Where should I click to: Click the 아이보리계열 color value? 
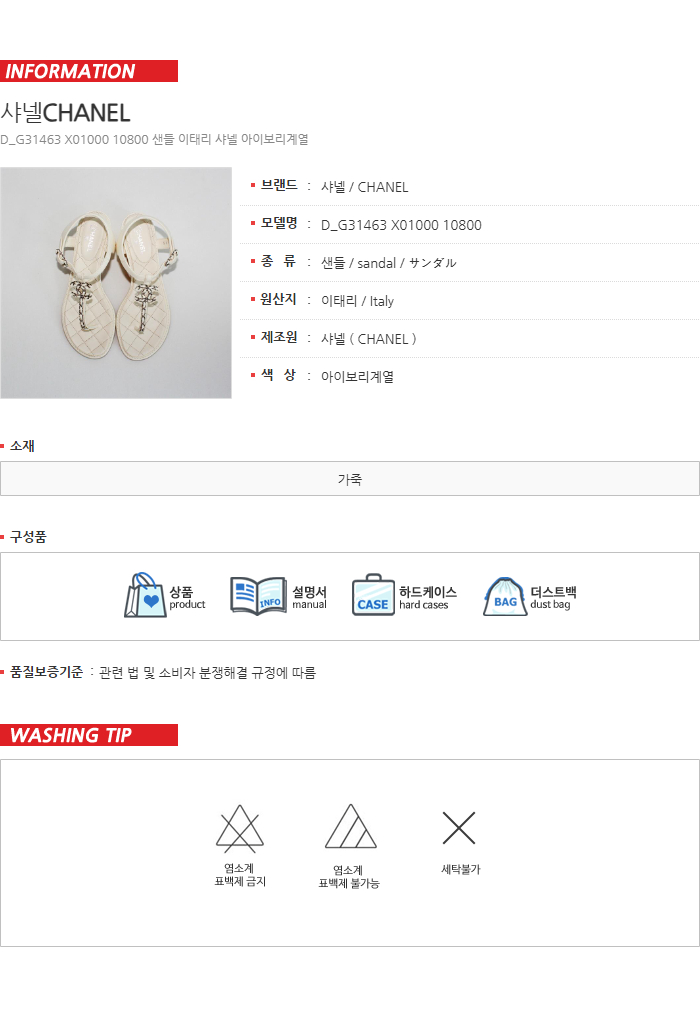click(x=357, y=377)
